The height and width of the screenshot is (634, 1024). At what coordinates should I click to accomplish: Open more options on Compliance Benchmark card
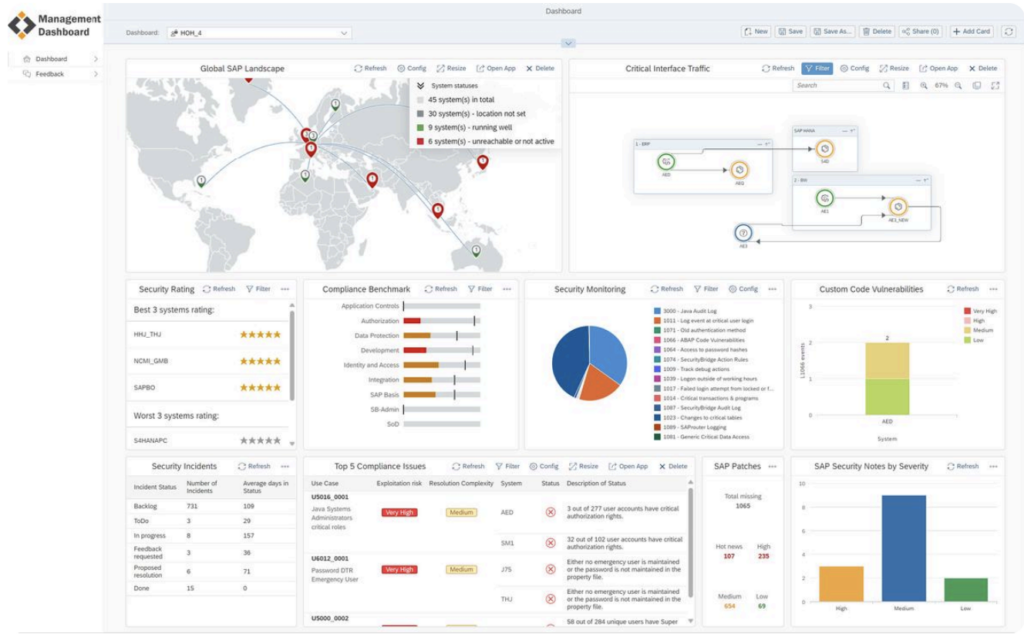[507, 289]
